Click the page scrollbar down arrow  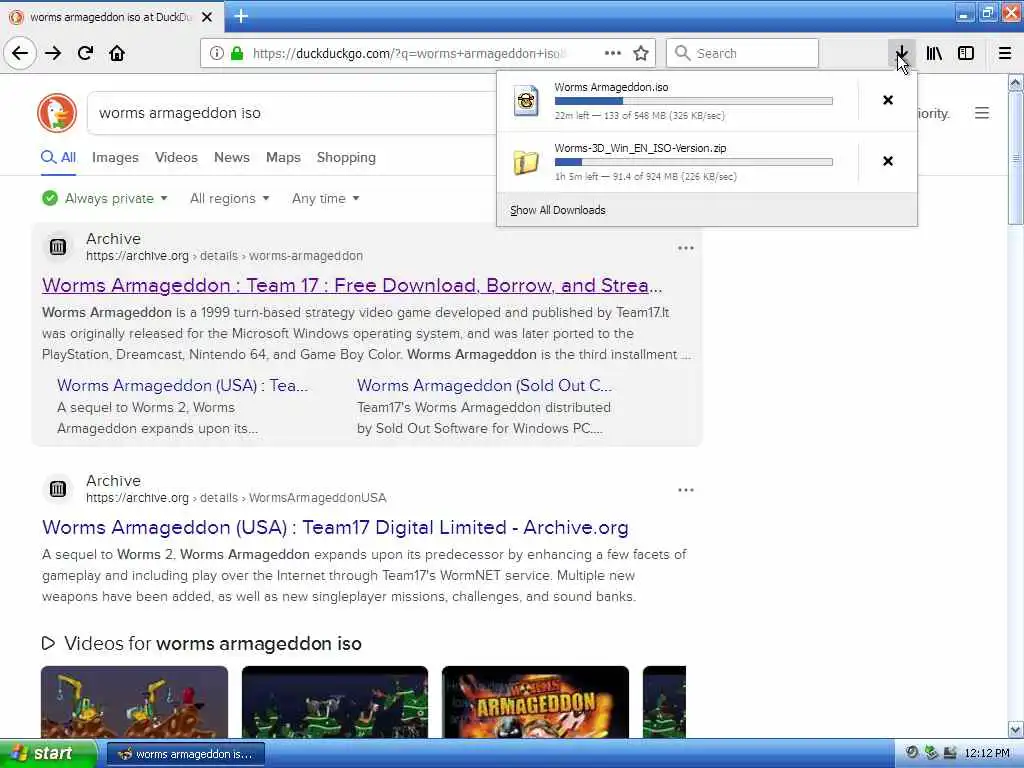[x=1016, y=729]
